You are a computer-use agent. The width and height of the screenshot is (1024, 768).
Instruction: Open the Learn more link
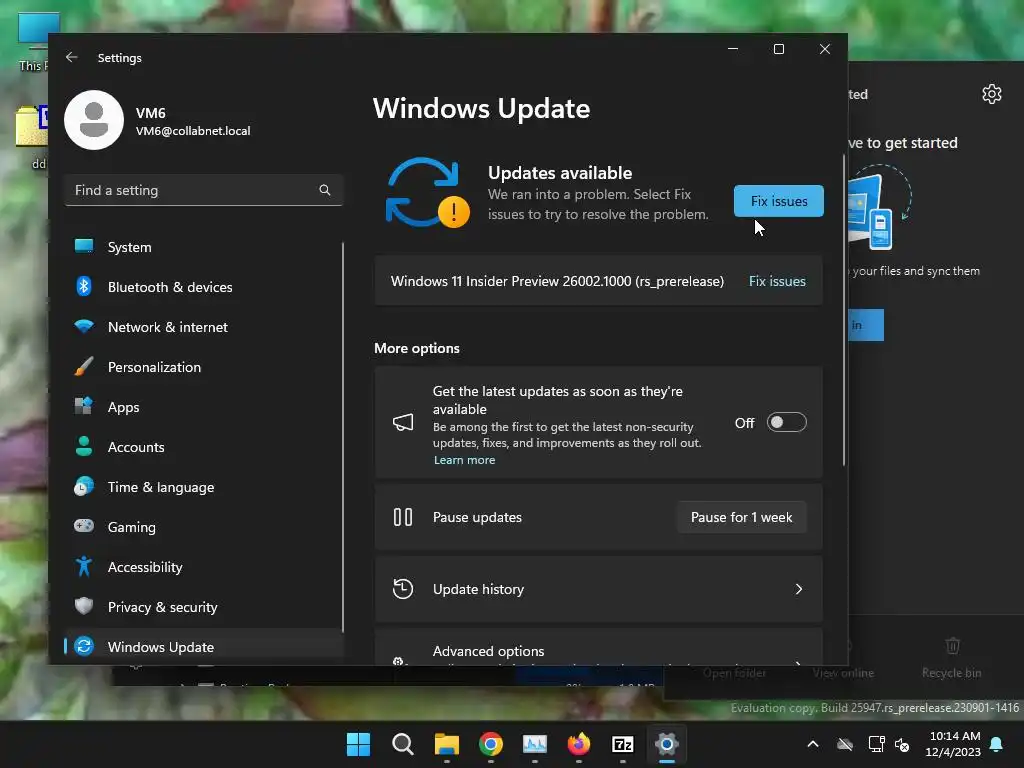[x=464, y=460]
